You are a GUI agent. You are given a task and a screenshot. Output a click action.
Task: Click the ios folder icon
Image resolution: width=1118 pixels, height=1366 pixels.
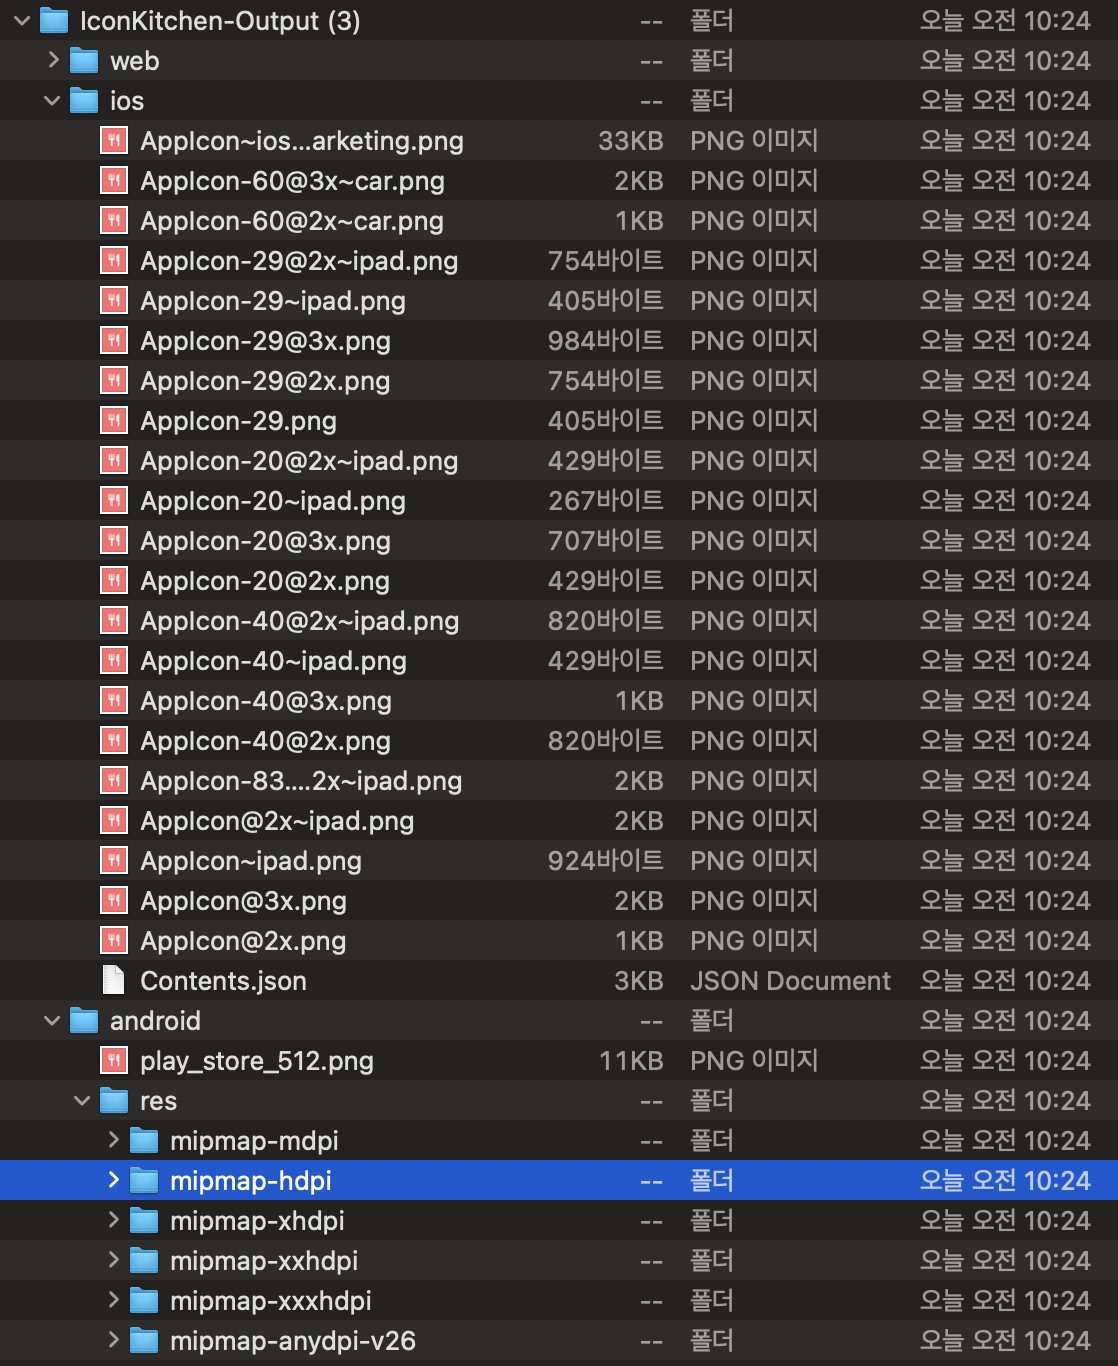click(x=84, y=101)
